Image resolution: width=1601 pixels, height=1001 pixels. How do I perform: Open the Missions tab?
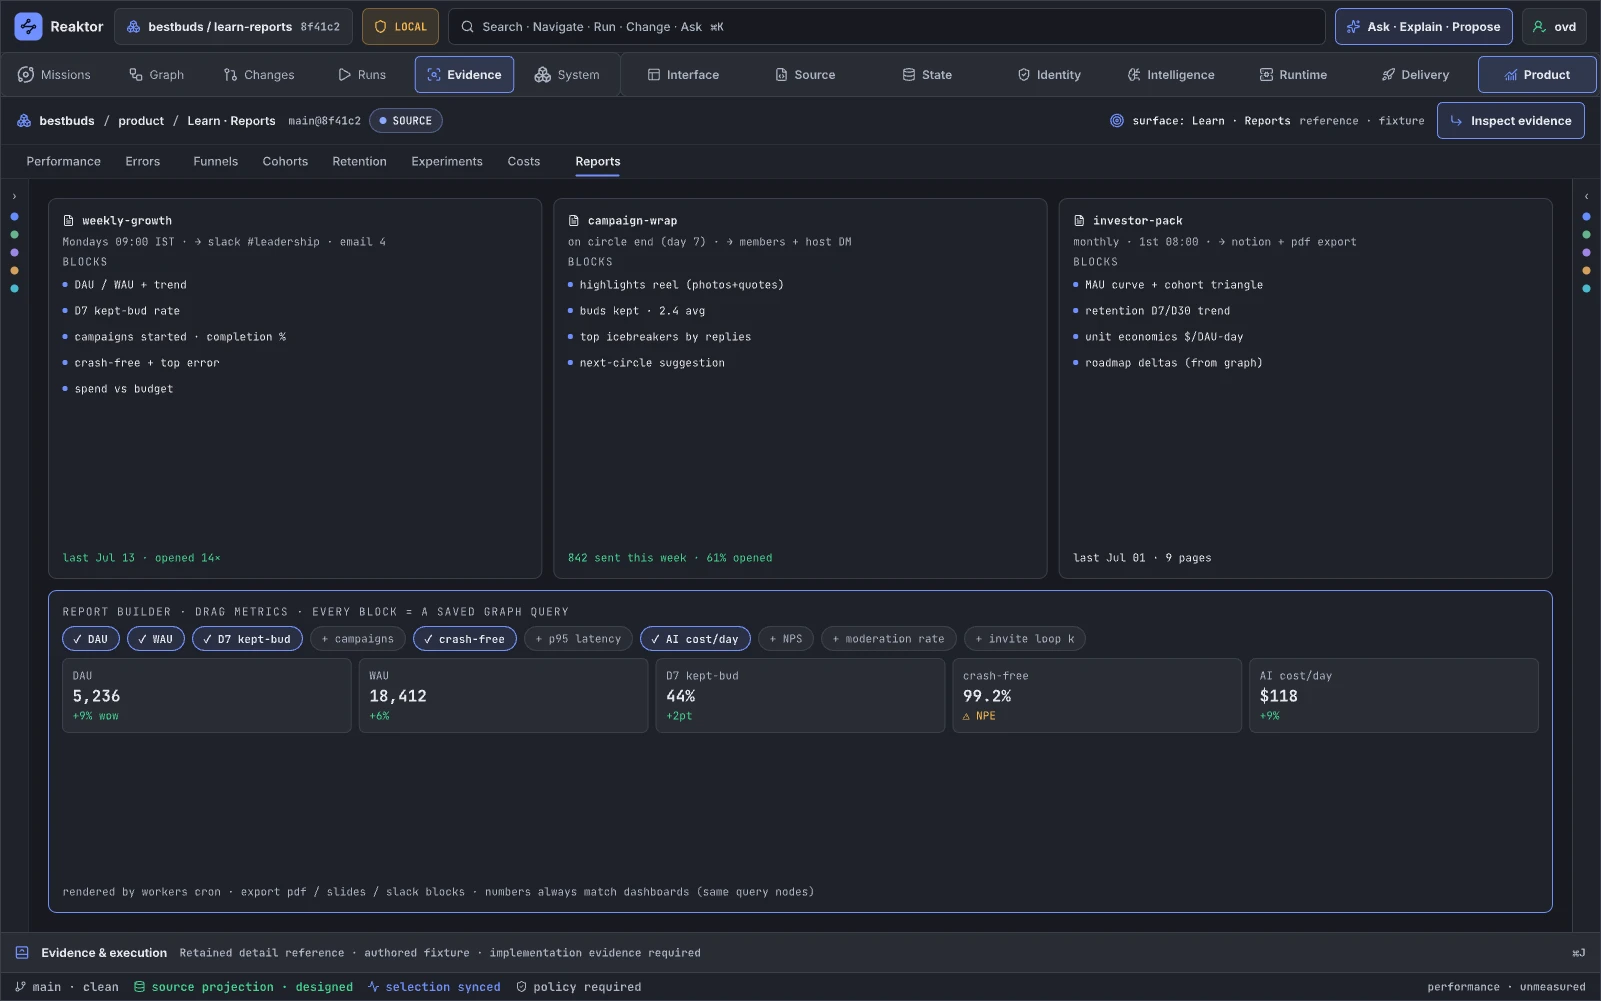54,75
